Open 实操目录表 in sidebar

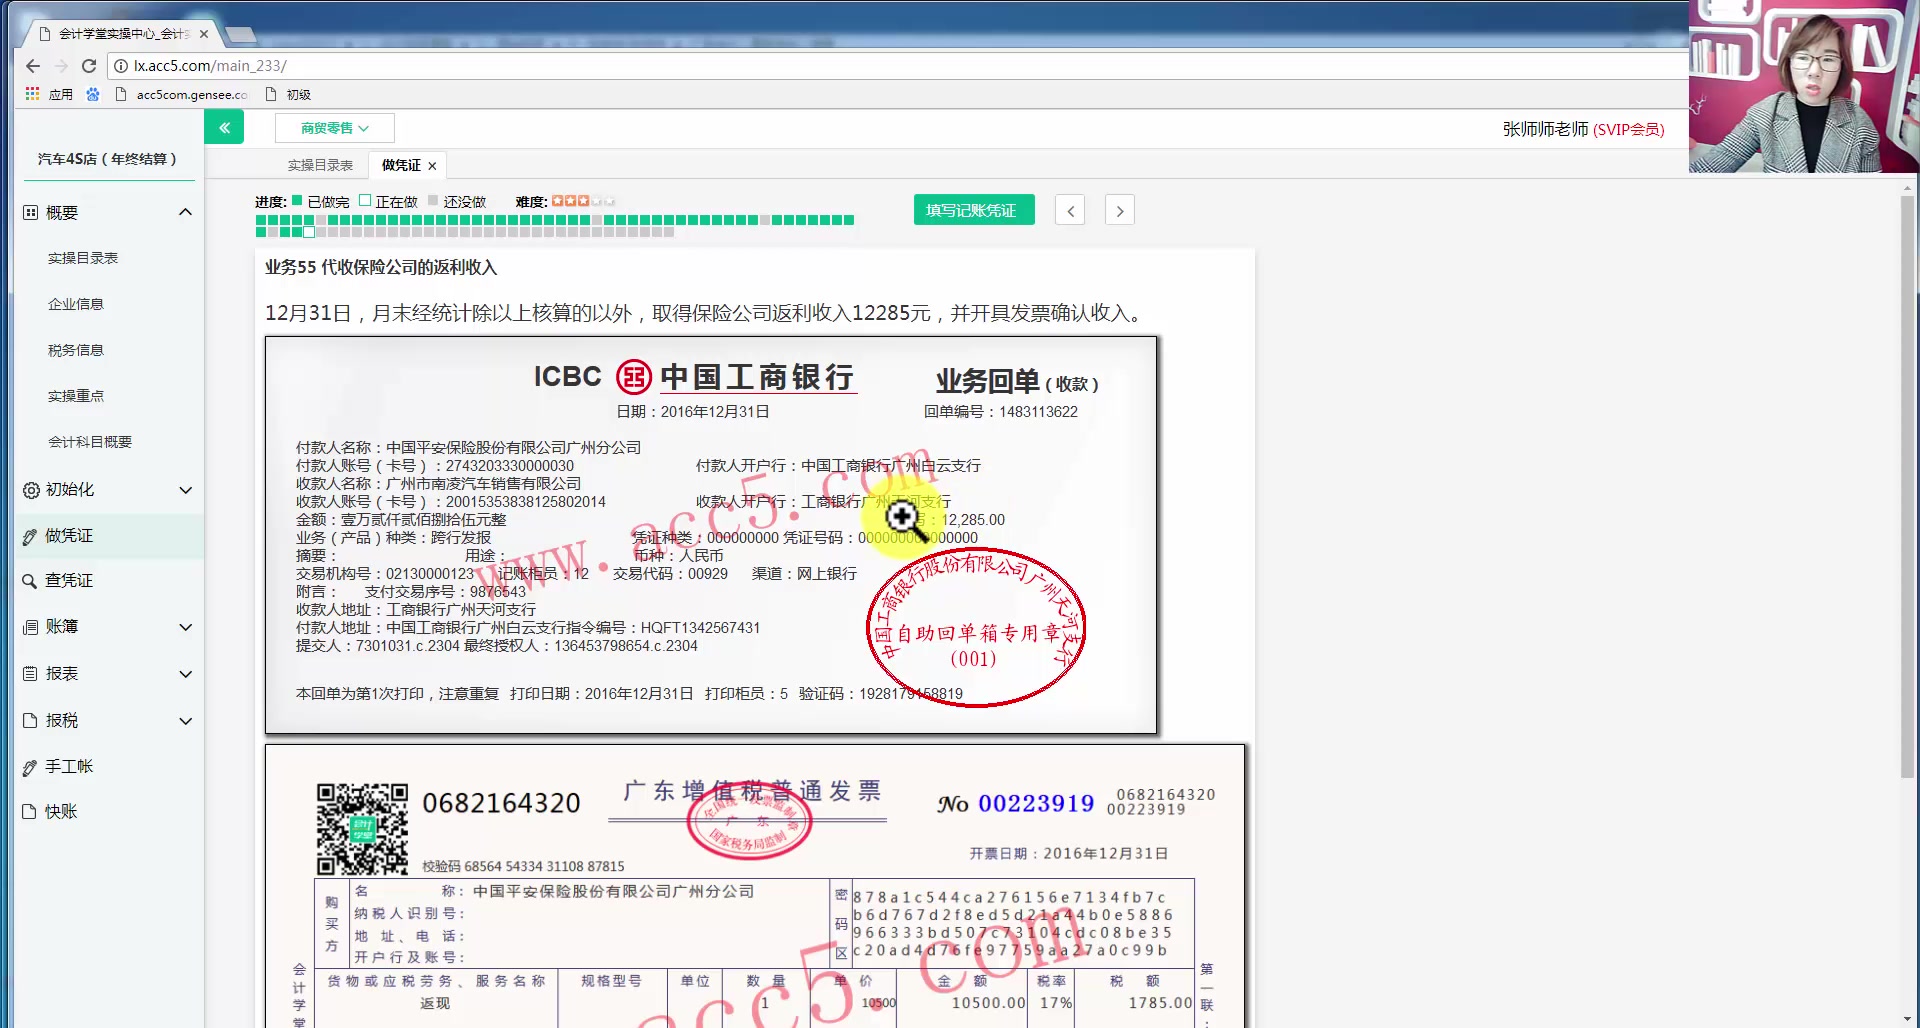pyautogui.click(x=83, y=258)
